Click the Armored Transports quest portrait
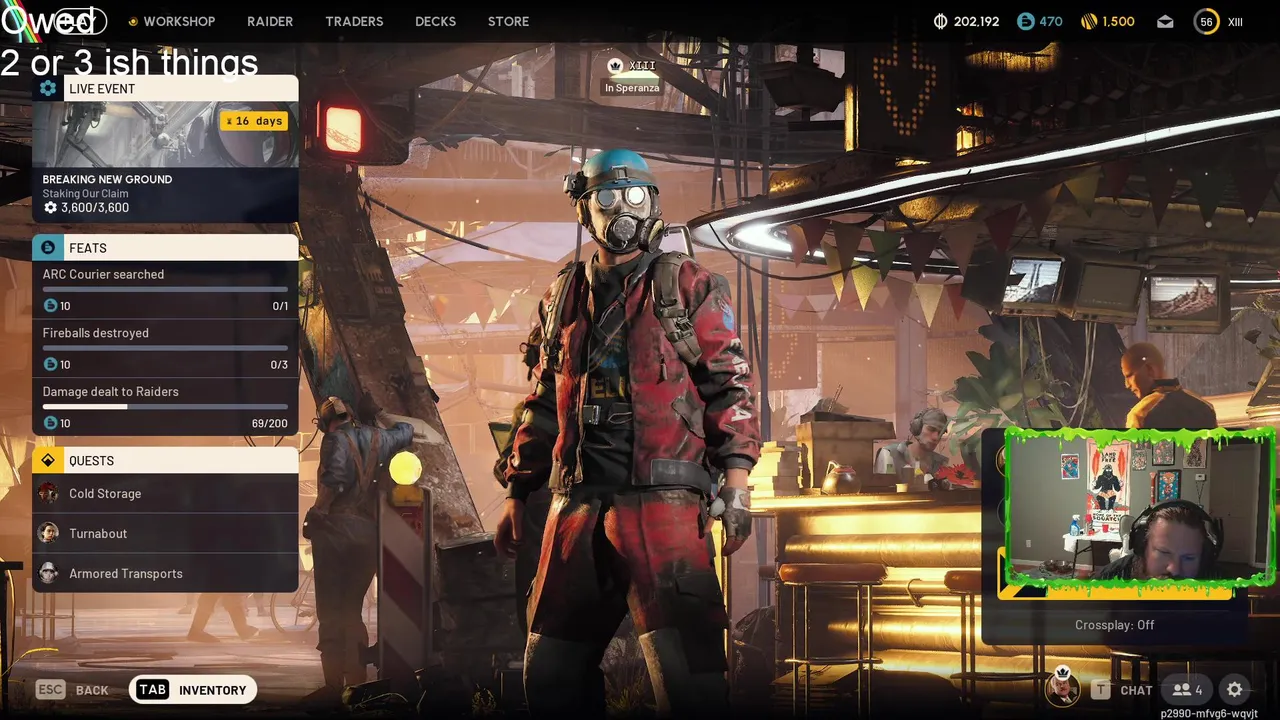 (x=48, y=573)
